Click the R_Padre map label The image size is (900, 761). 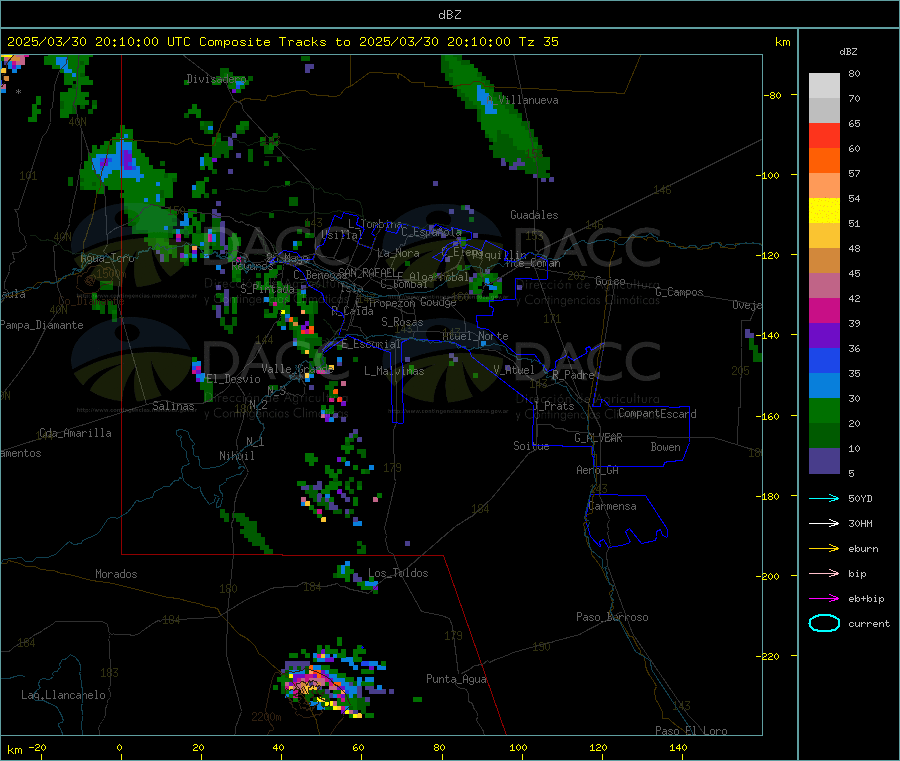[573, 375]
